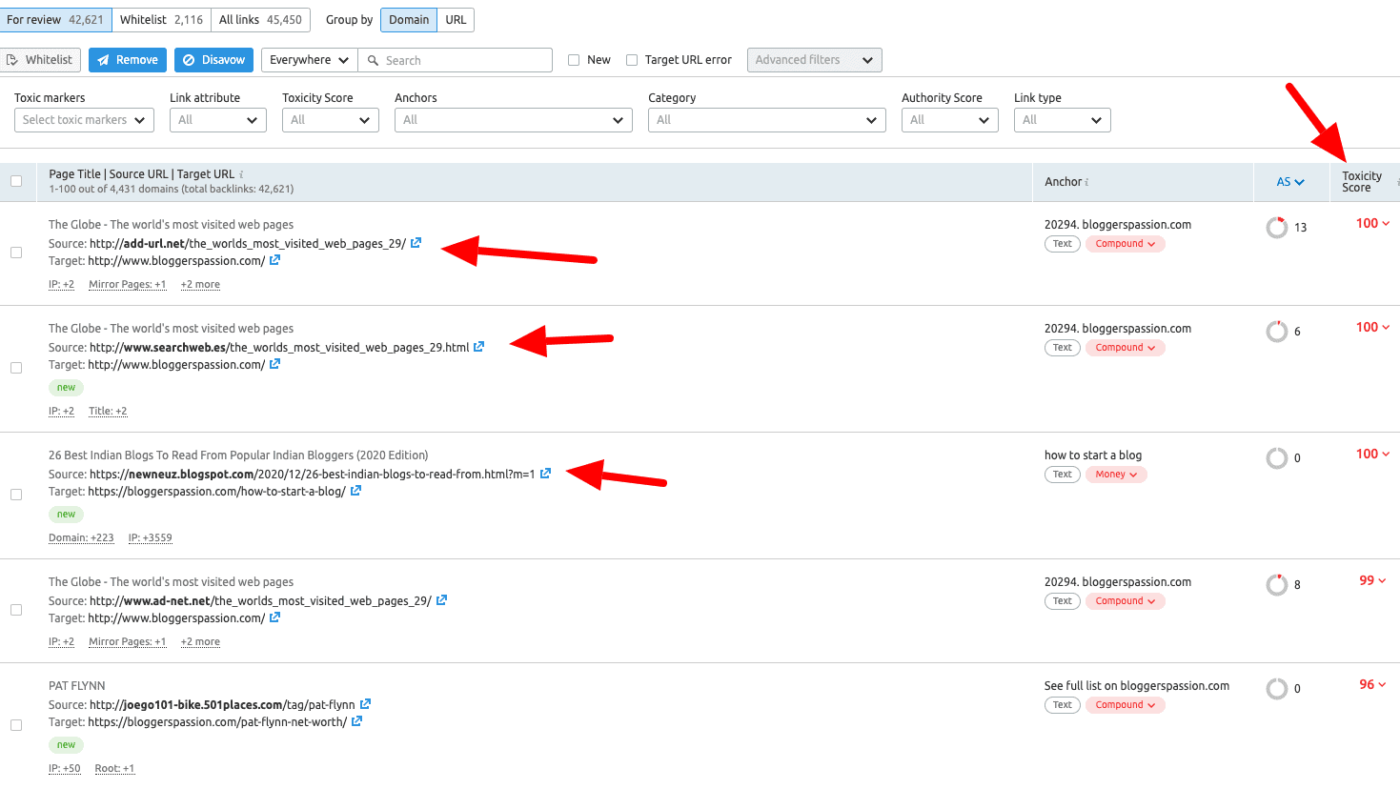Open Money anchor type dropdown
The image size is (1400, 789).
click(1116, 475)
